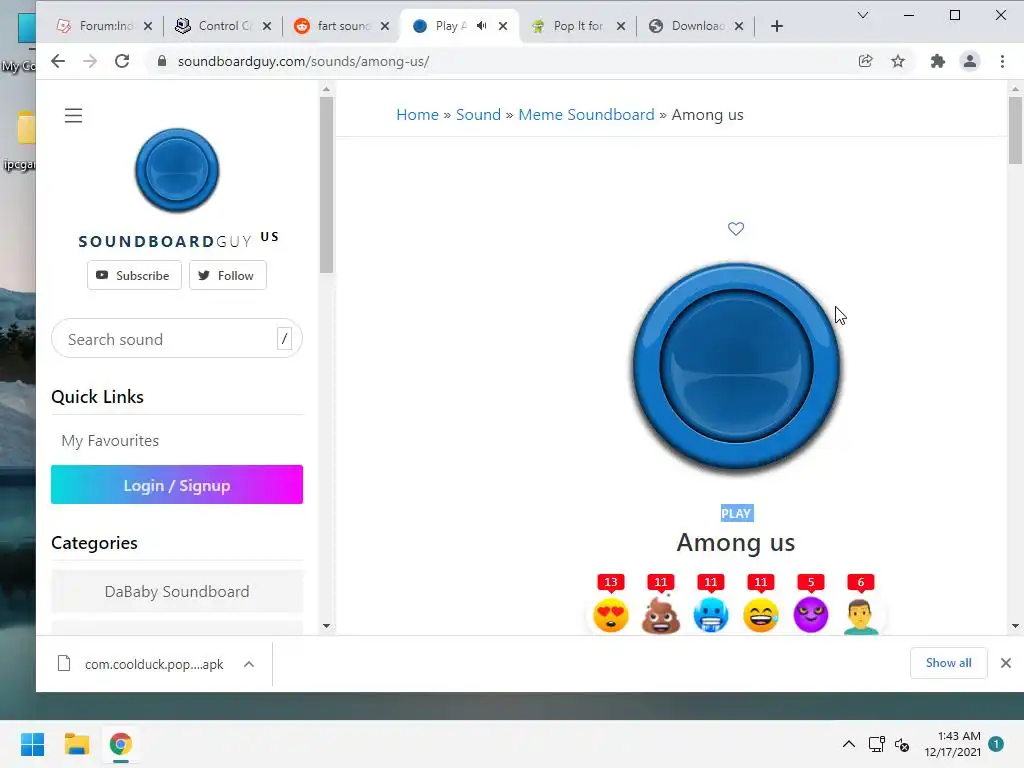Image resolution: width=1024 pixels, height=768 pixels.
Task: Click Chrome taskbar icon
Action: 120,744
